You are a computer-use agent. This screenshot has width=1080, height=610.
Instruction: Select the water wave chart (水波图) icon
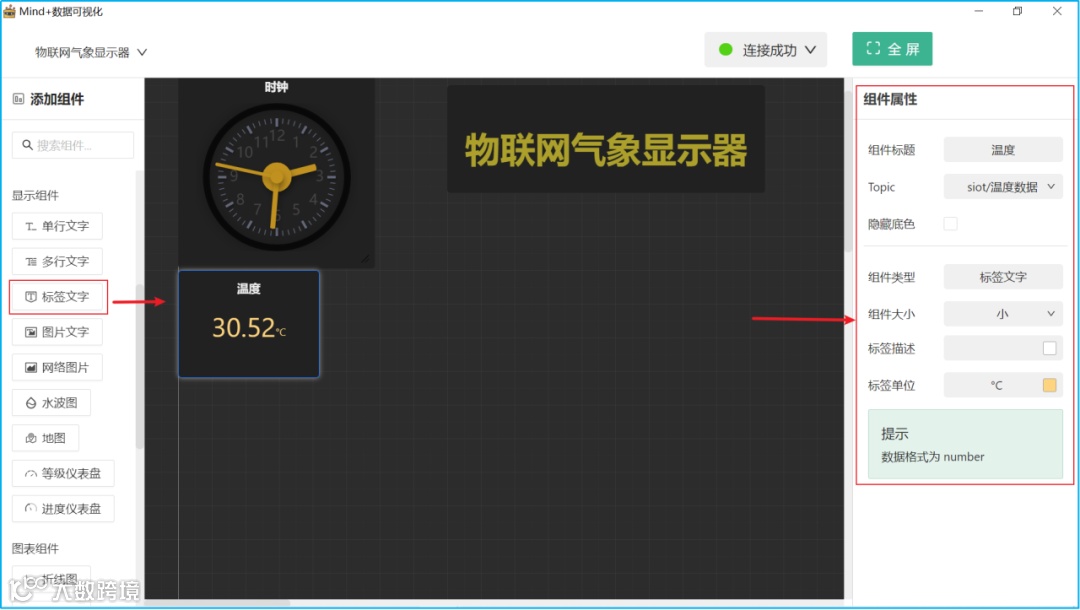point(30,403)
